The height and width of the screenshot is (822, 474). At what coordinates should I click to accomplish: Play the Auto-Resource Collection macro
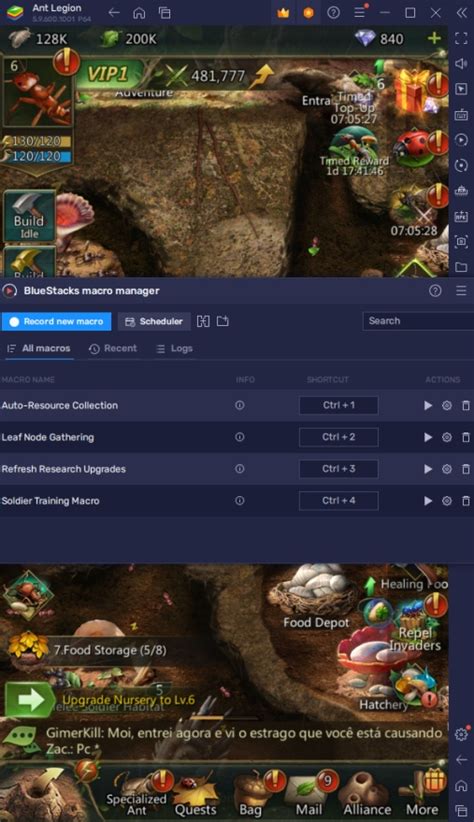(428, 405)
